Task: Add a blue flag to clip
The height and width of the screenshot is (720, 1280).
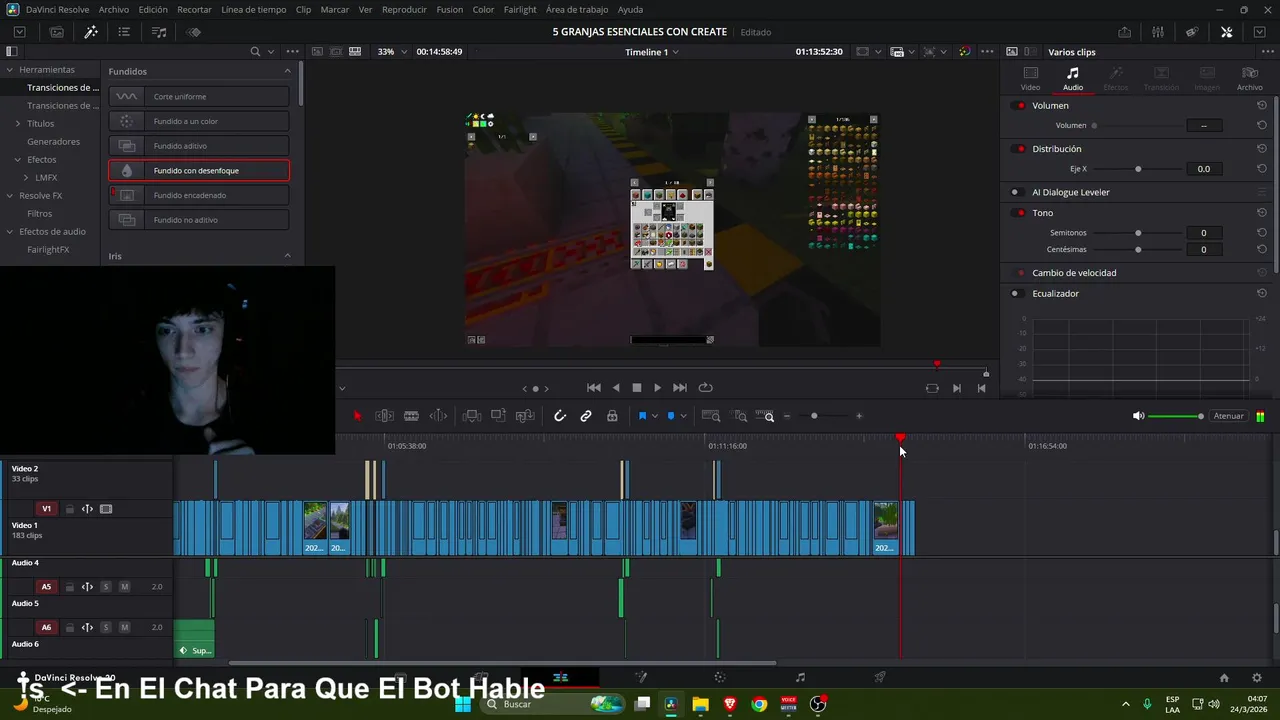Action: click(x=642, y=416)
